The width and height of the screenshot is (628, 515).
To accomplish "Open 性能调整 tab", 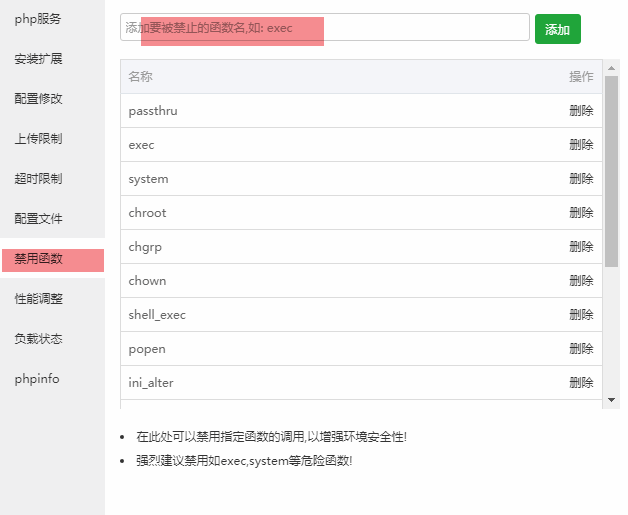I will tap(38, 299).
